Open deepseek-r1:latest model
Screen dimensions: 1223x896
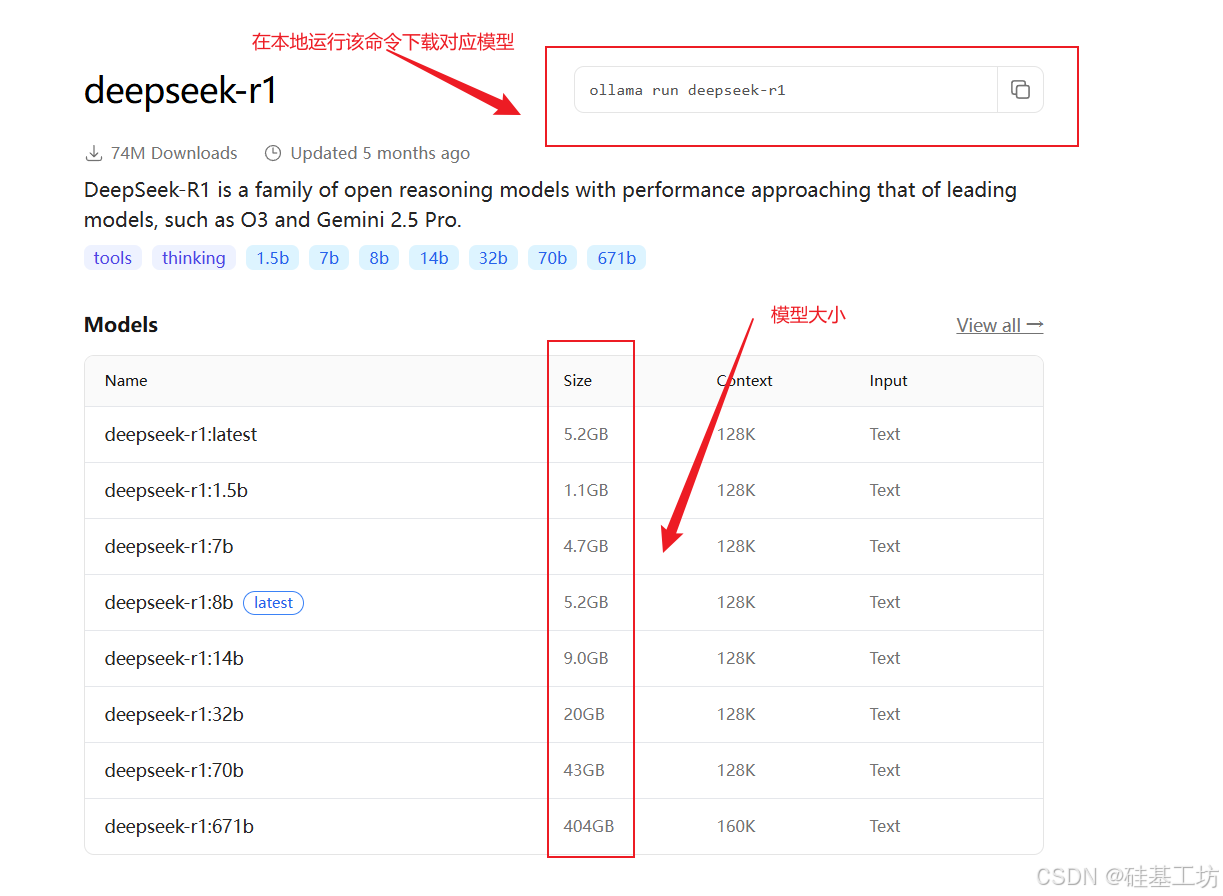(181, 434)
